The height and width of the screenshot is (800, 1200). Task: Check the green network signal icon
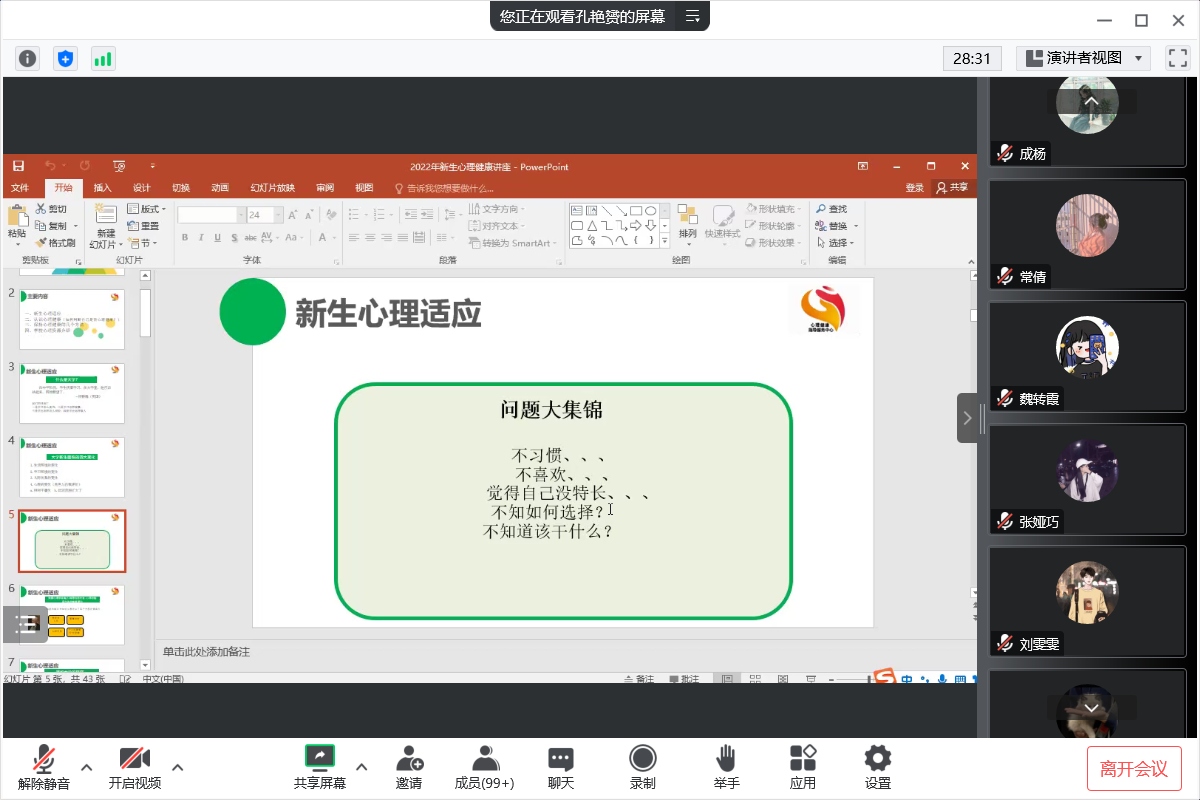click(x=103, y=59)
